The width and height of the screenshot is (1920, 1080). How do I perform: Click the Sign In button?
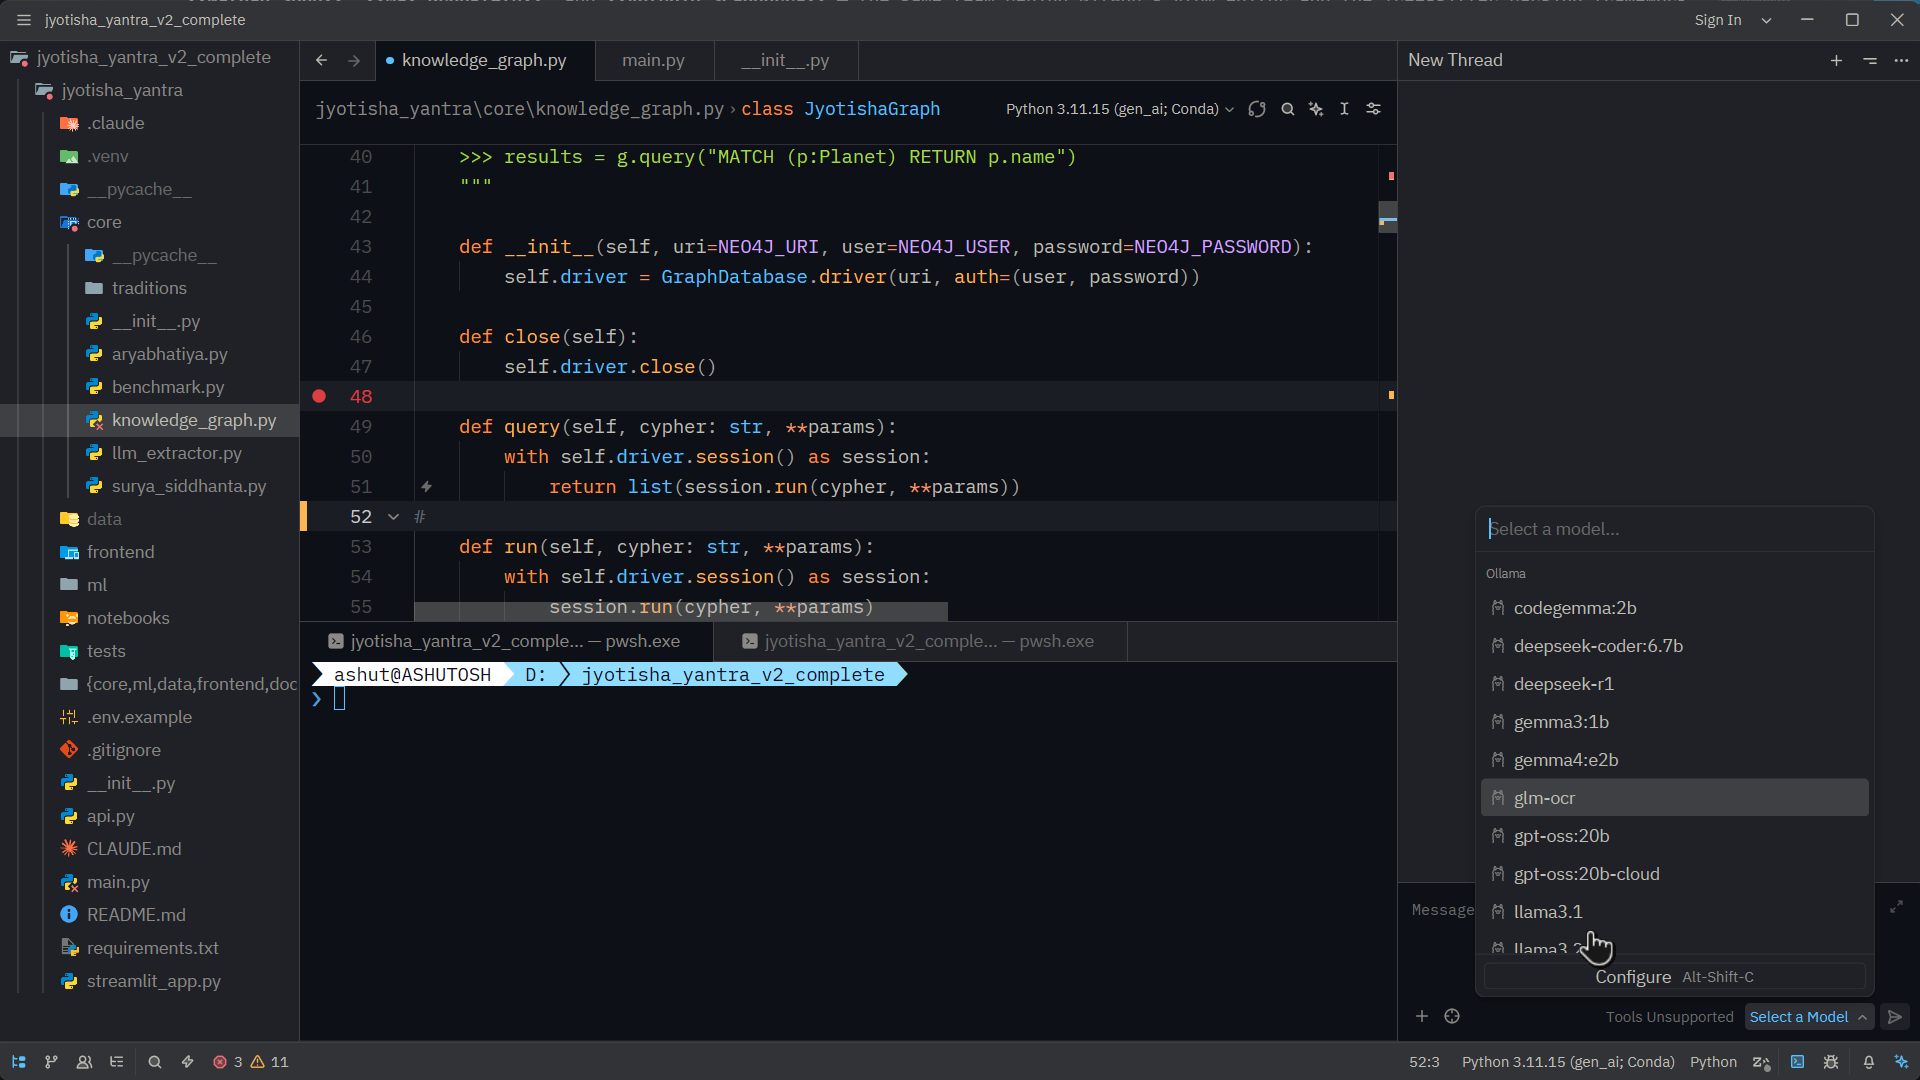1717,19
